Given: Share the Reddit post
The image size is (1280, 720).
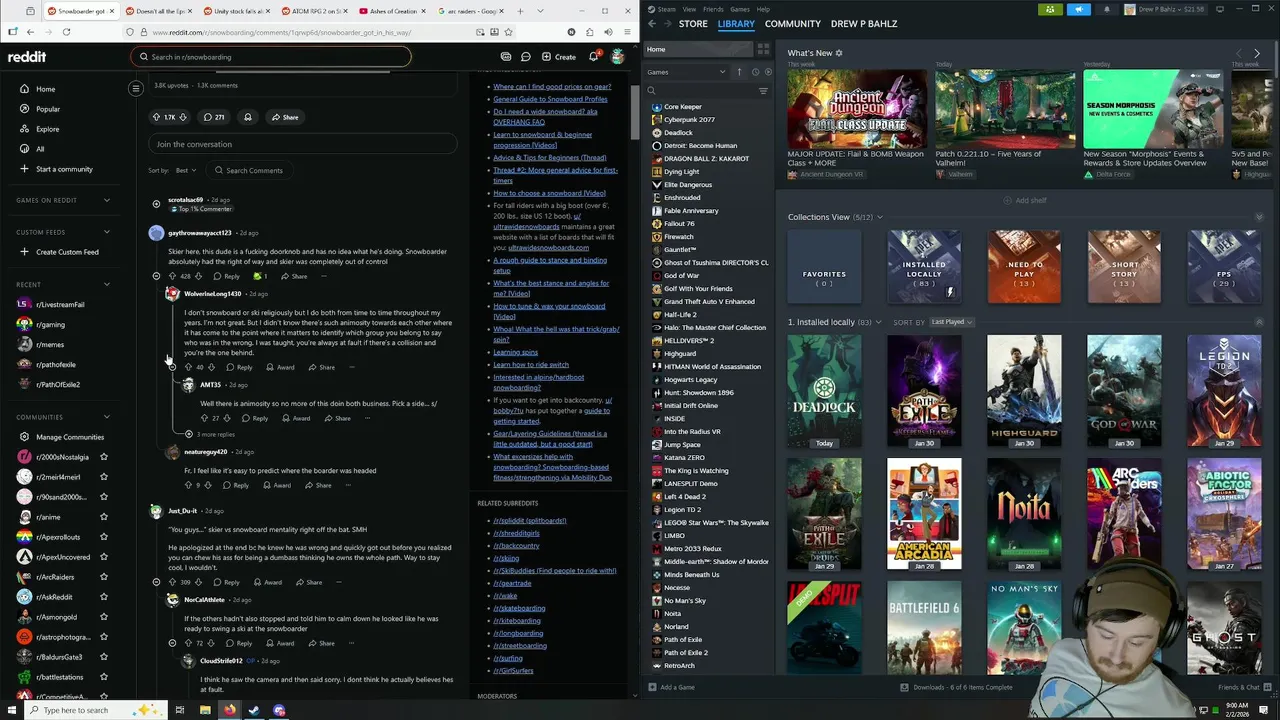Looking at the screenshot, I should coord(285,117).
